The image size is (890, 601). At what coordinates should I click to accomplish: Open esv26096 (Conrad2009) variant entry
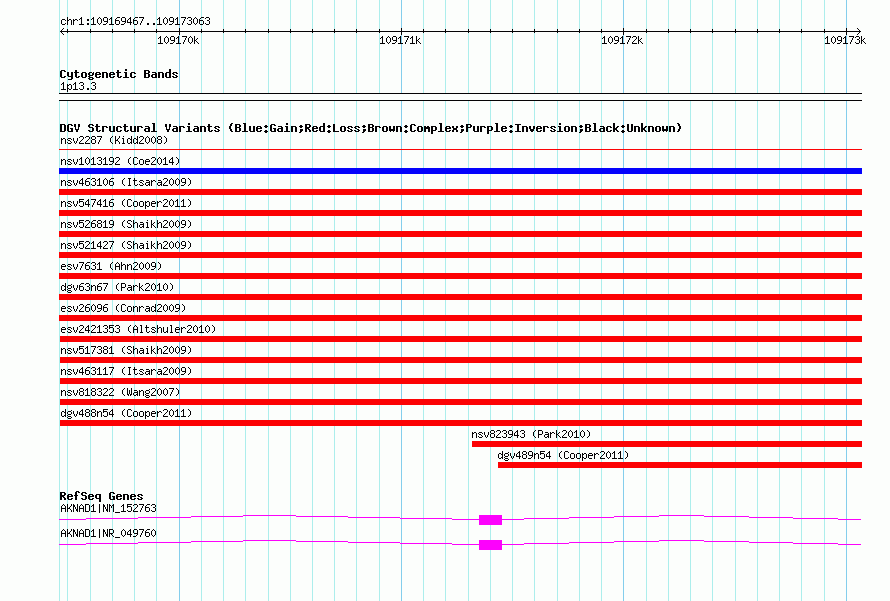click(123, 308)
